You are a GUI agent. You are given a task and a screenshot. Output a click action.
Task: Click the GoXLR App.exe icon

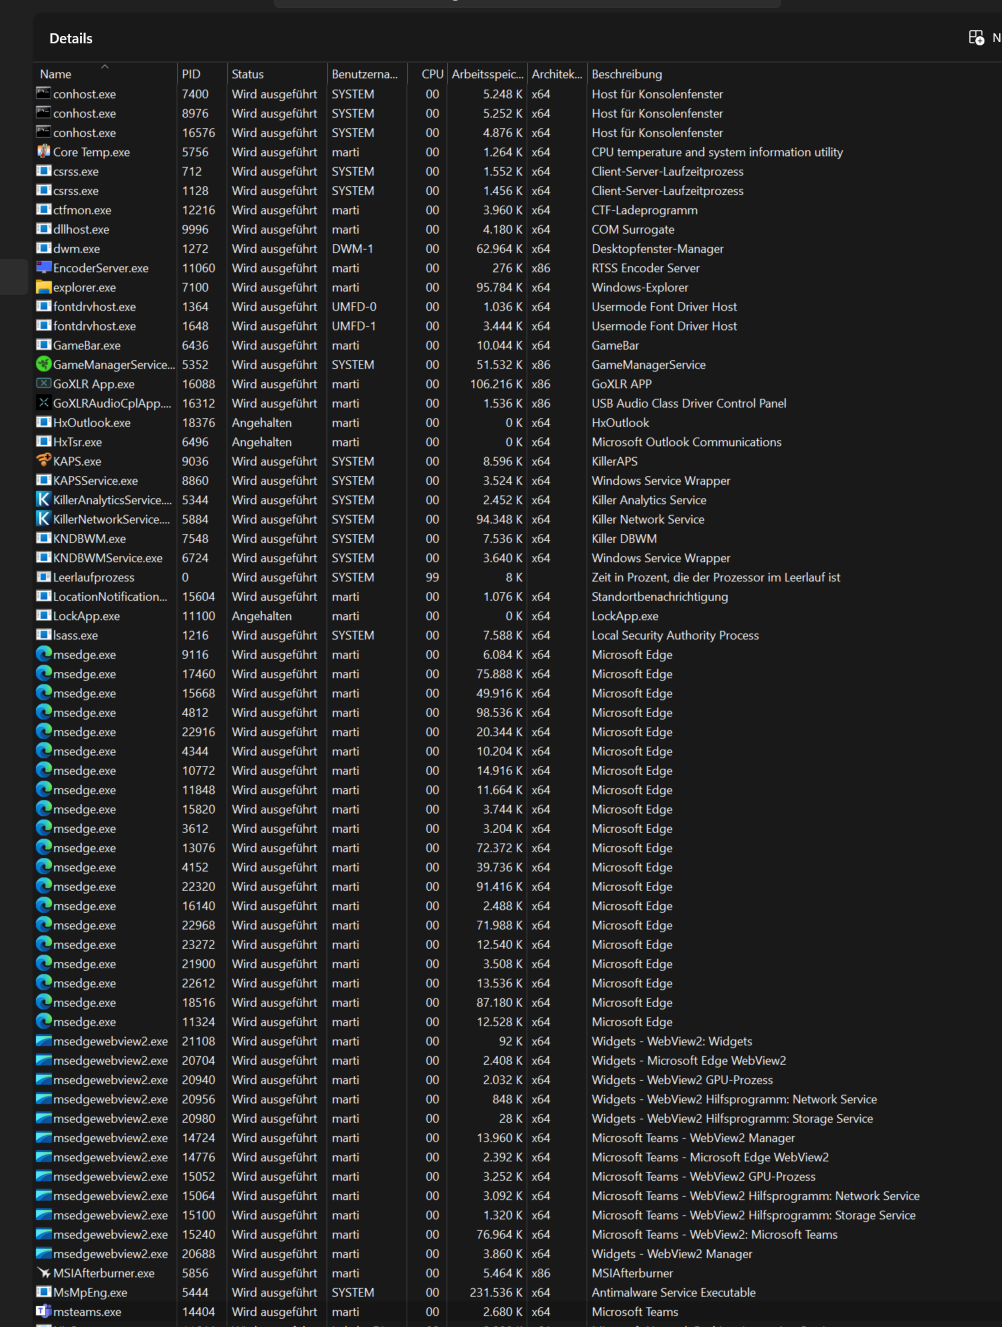pyautogui.click(x=43, y=384)
